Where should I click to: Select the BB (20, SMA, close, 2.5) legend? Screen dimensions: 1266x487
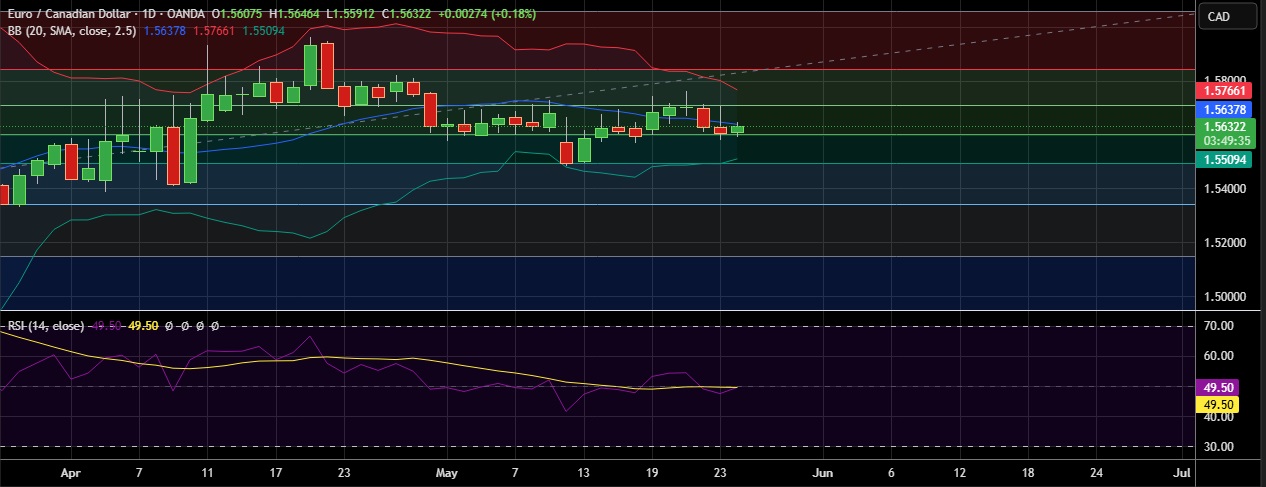point(73,31)
